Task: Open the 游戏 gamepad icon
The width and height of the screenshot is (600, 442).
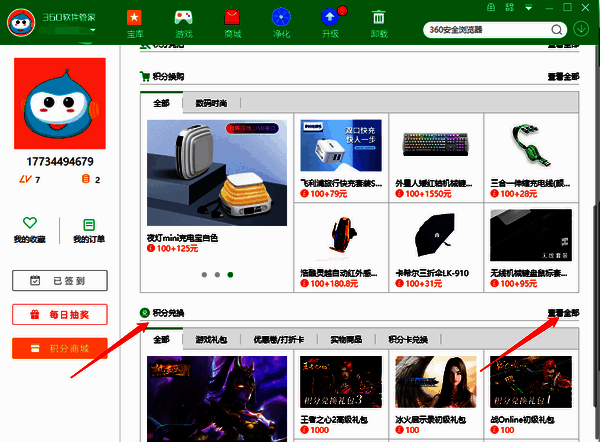Action: [184, 18]
